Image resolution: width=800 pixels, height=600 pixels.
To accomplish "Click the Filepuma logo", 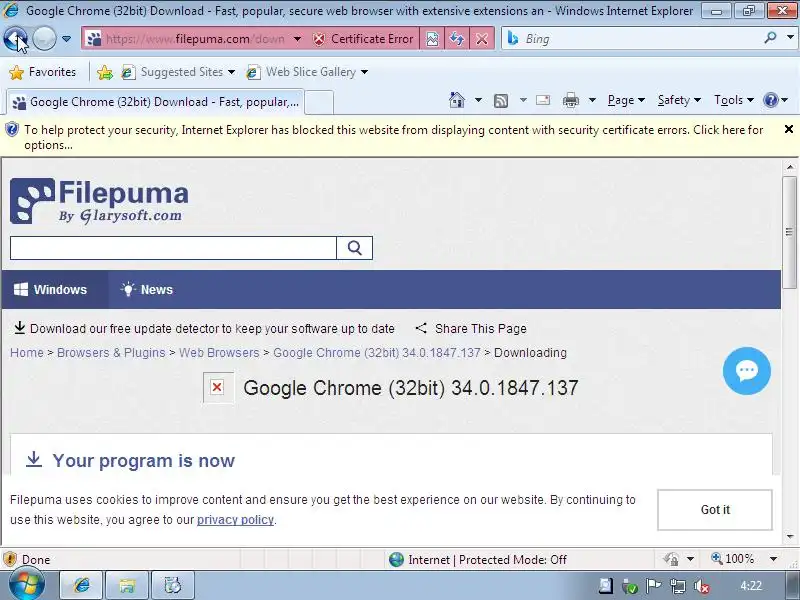I will [x=99, y=201].
